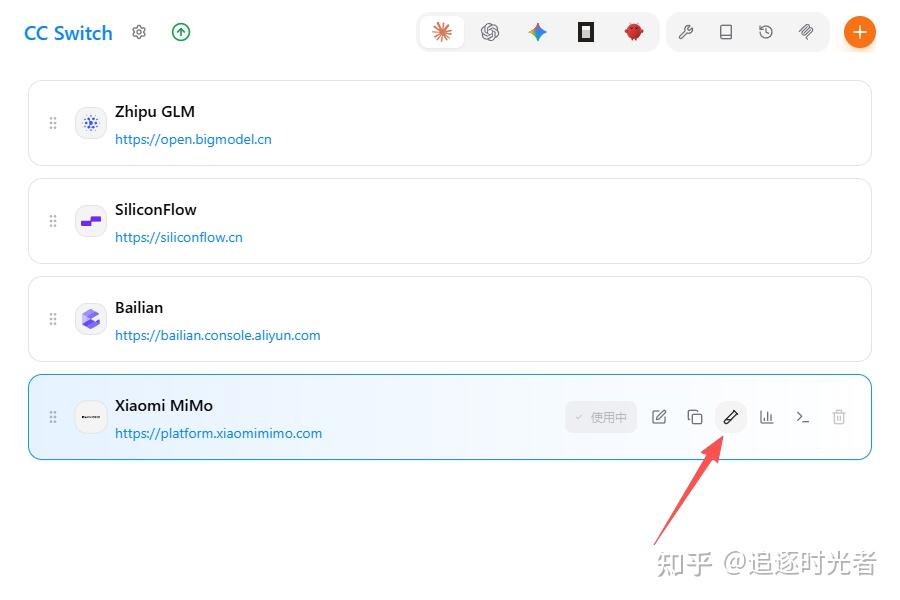The width and height of the screenshot is (900, 600).
Task: Click the Bailian provider logo
Action: [x=91, y=319]
